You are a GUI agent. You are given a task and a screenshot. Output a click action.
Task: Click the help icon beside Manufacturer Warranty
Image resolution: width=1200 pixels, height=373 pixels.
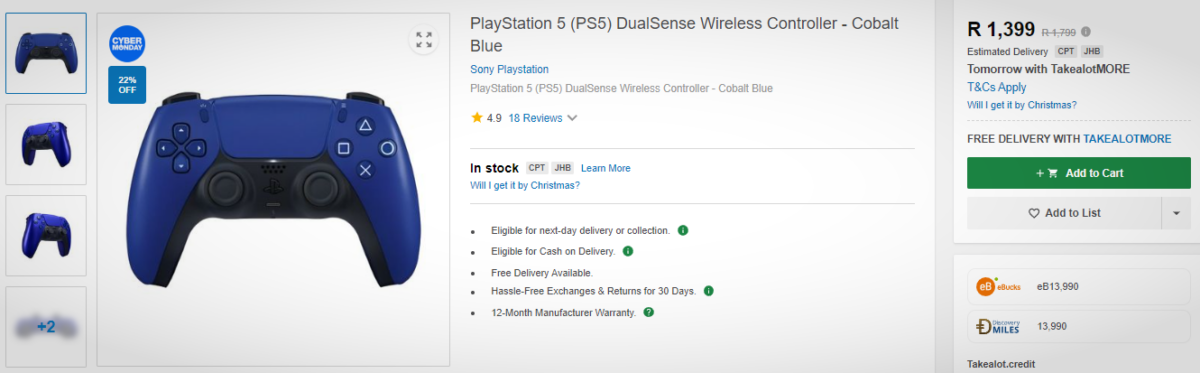649,312
